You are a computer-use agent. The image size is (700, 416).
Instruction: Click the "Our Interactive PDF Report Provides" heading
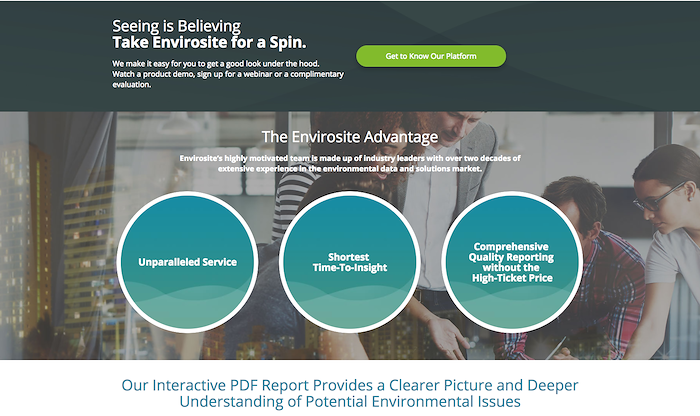(350, 393)
